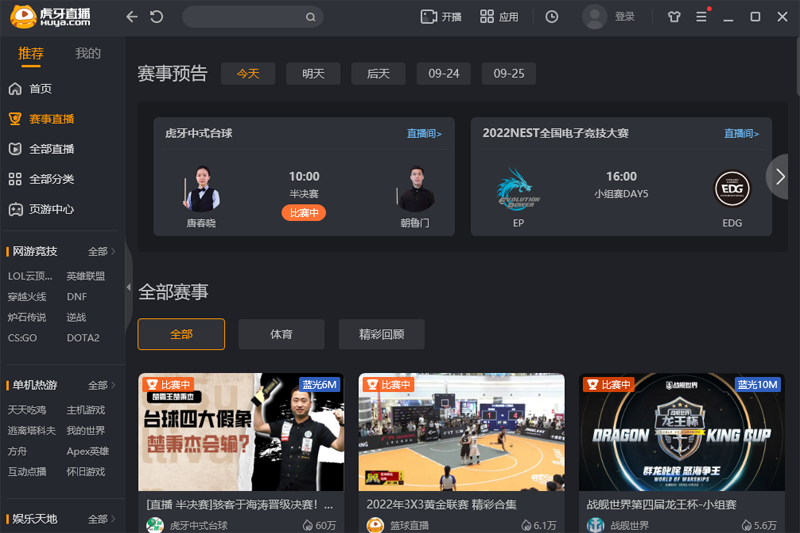The height and width of the screenshot is (533, 800).
Task: Open 逃离塔科夫 category
Action: [x=32, y=430]
